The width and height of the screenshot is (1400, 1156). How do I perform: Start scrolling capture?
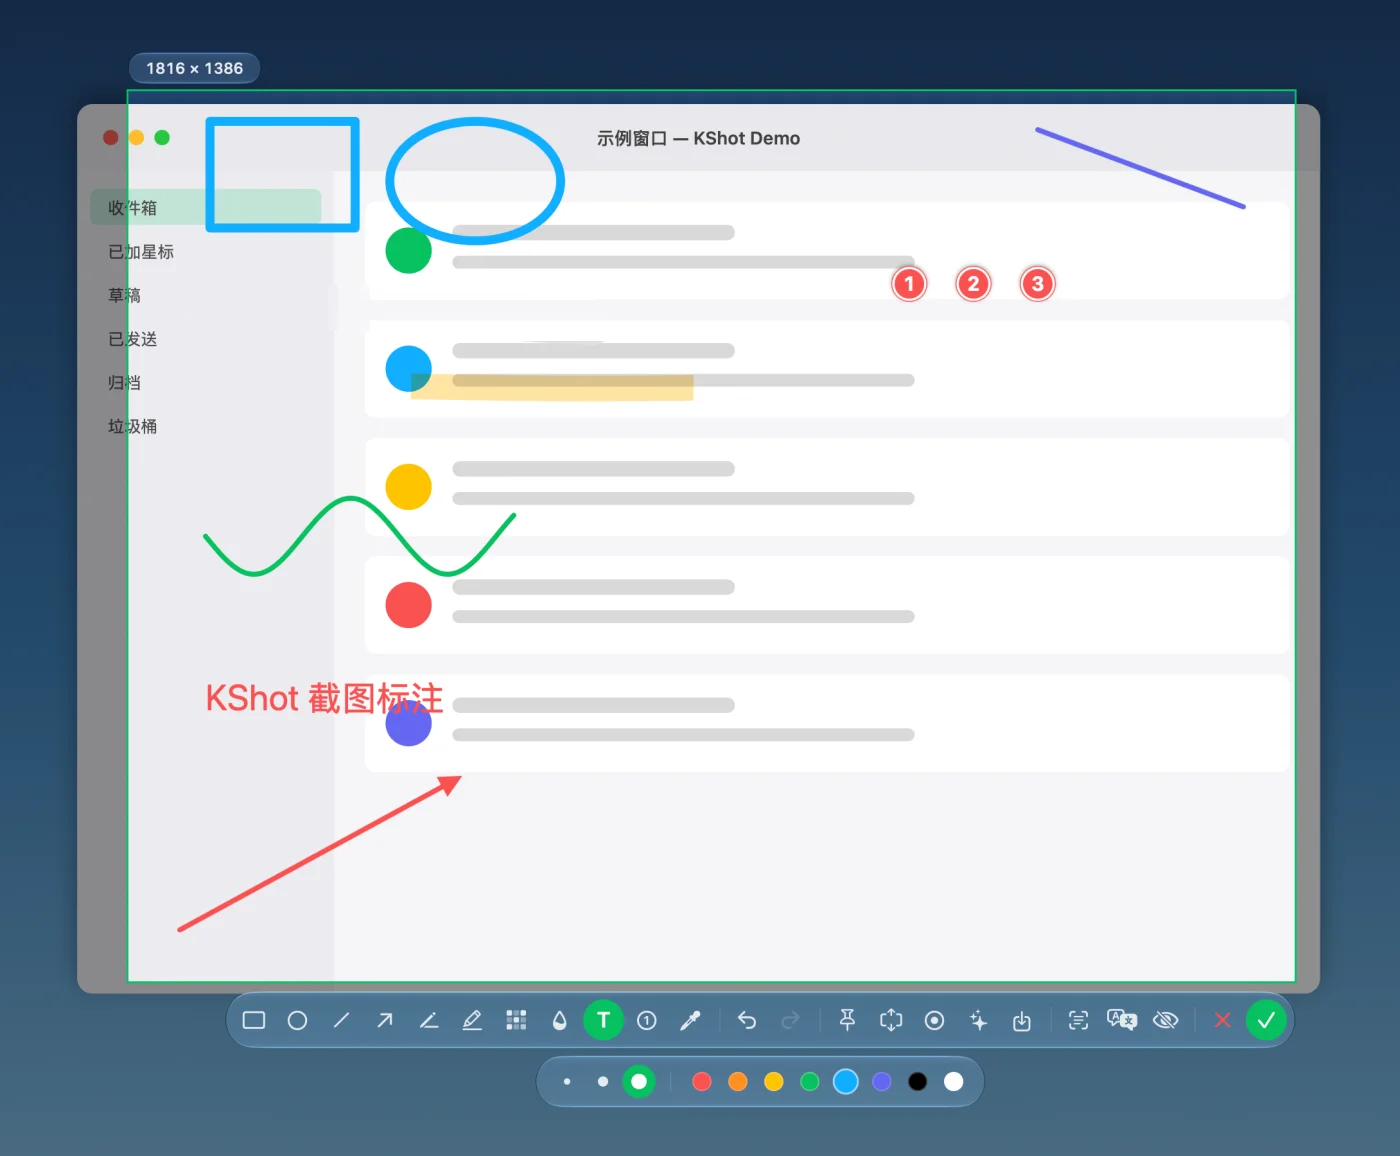point(891,1020)
